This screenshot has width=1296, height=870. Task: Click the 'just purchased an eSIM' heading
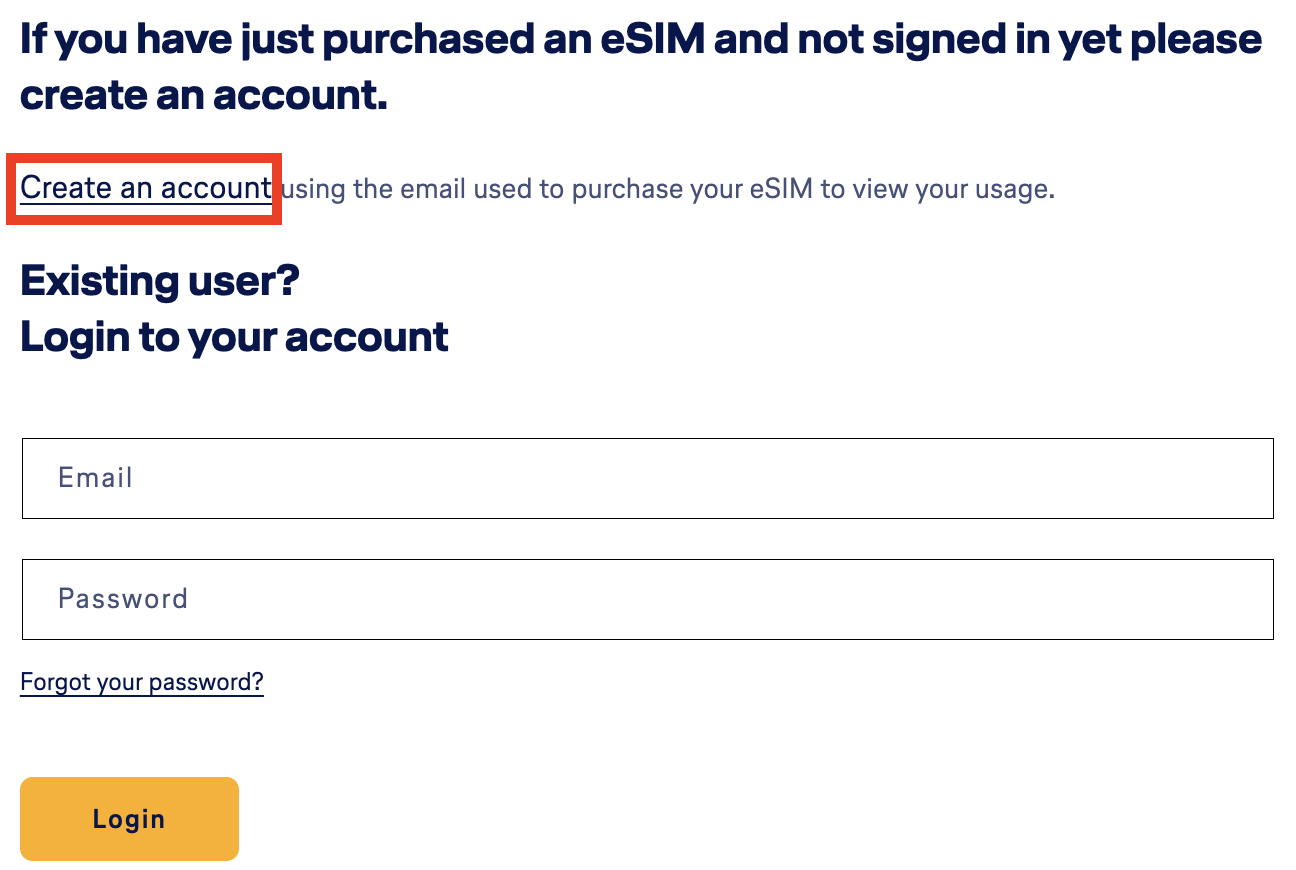(x=640, y=40)
